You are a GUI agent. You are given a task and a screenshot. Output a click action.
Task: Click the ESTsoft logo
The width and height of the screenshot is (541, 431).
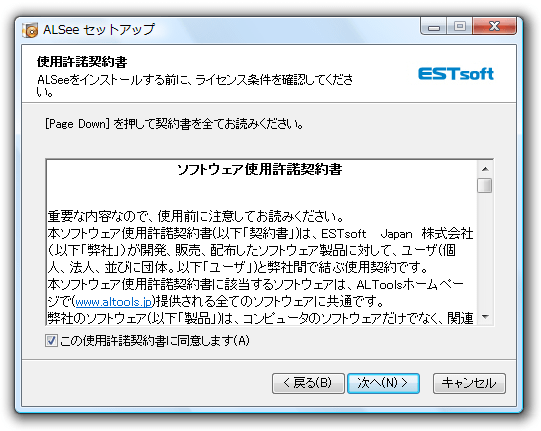[x=456, y=74]
